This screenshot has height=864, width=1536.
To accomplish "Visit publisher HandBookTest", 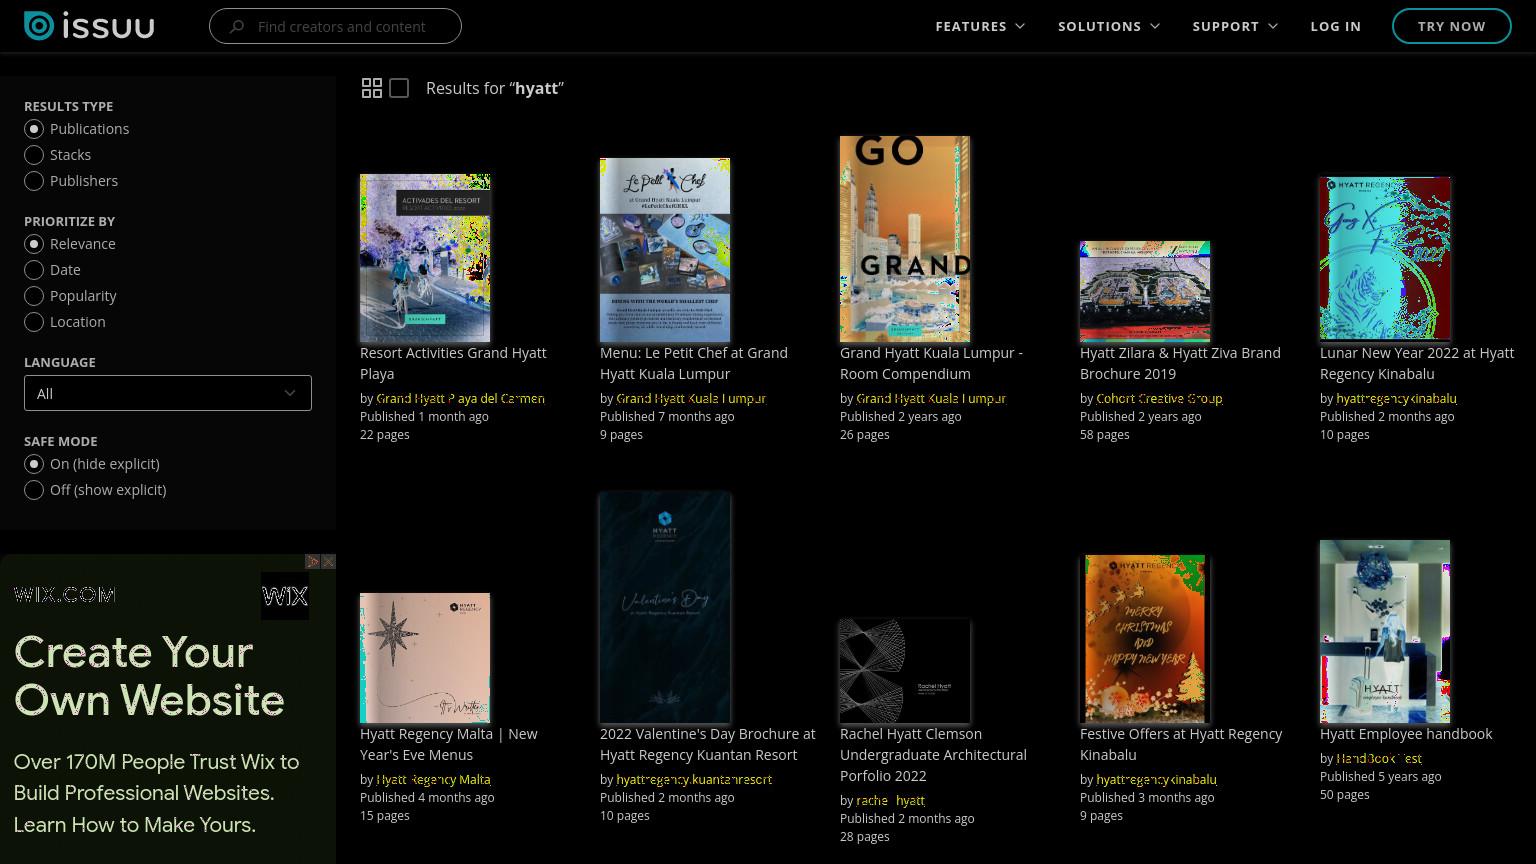I will point(1379,758).
